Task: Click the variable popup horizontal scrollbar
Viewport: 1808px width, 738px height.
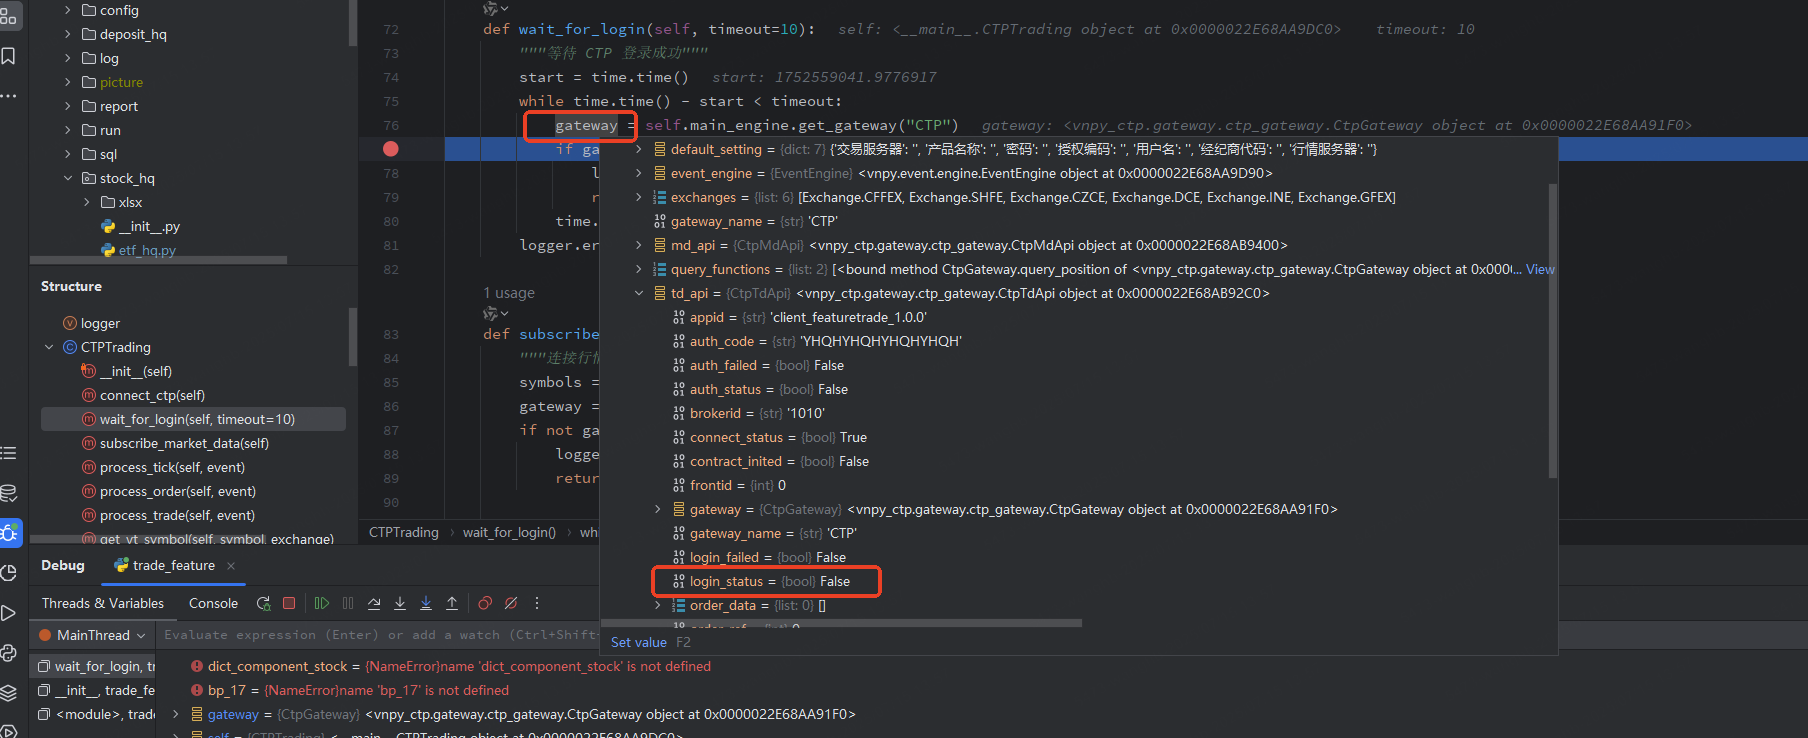Action: [841, 623]
